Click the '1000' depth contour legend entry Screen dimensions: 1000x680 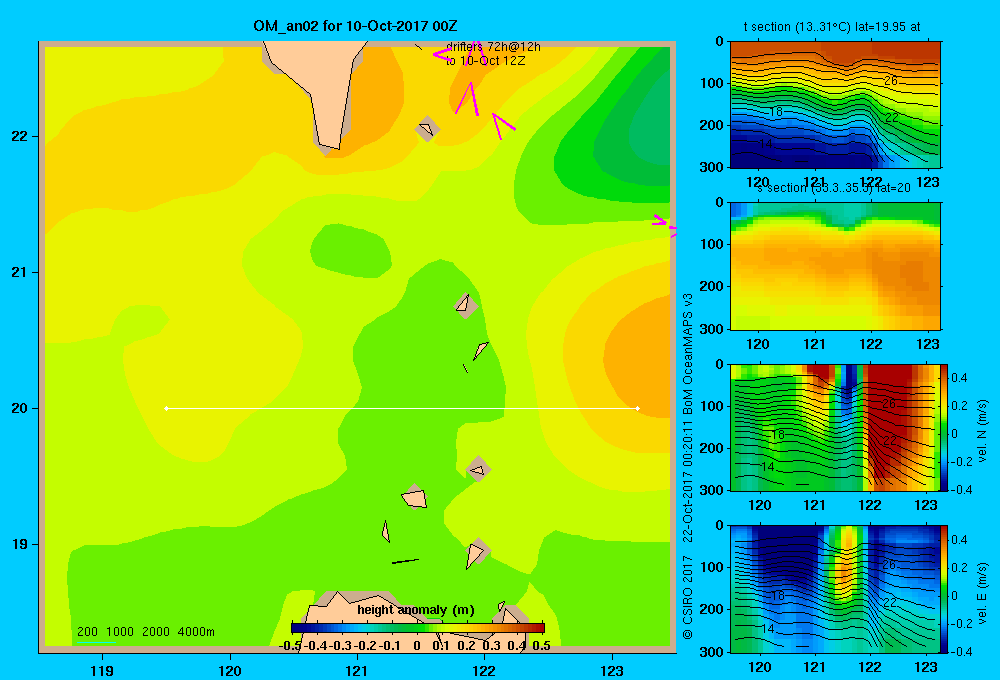[x=120, y=632]
